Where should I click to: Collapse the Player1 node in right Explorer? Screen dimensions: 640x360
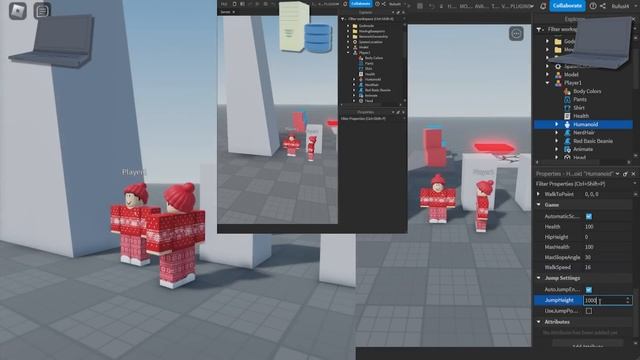pyautogui.click(x=547, y=83)
